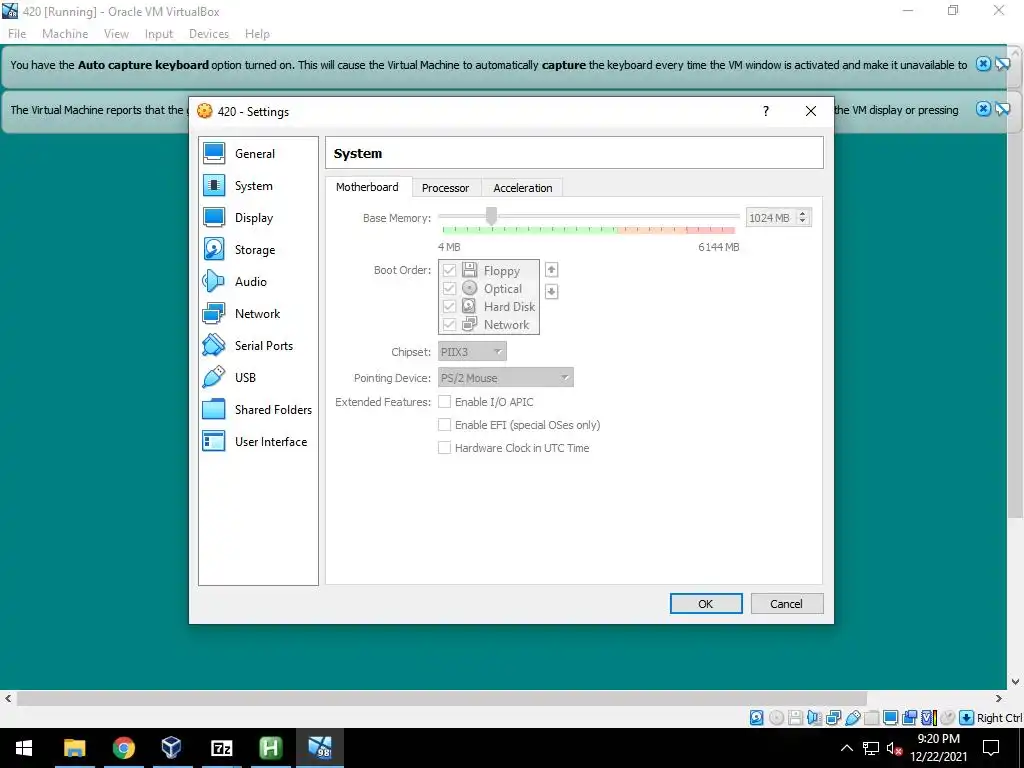Open the File menu
The image size is (1024, 768).
click(17, 33)
